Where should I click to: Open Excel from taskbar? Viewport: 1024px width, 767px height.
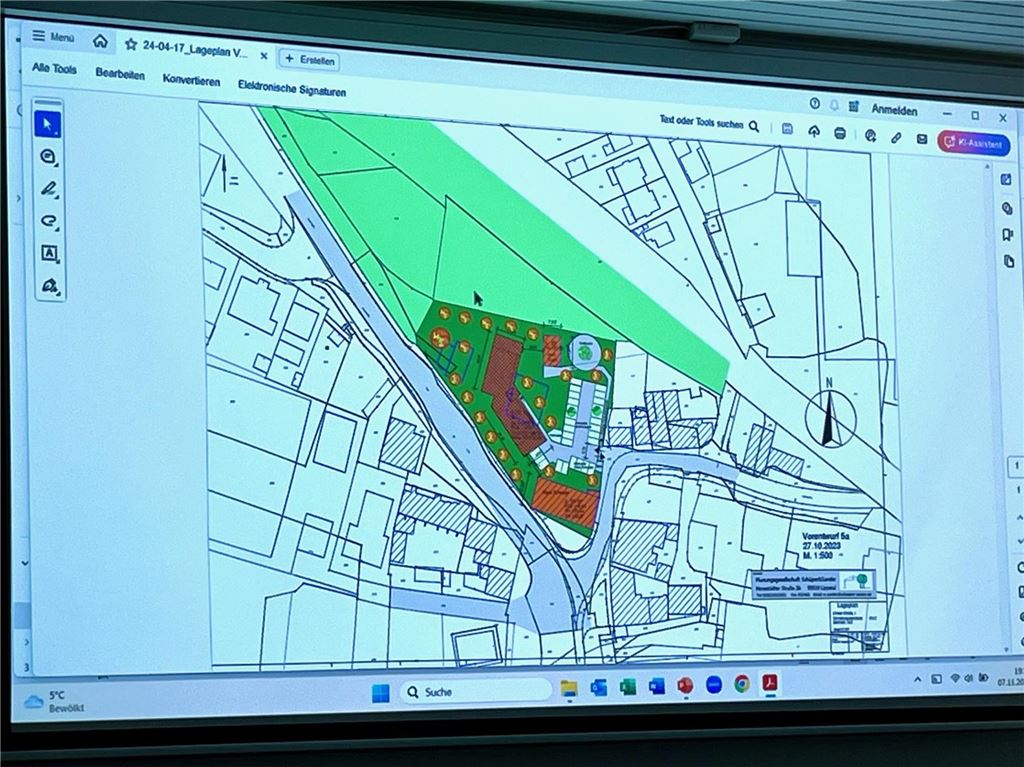(x=628, y=687)
